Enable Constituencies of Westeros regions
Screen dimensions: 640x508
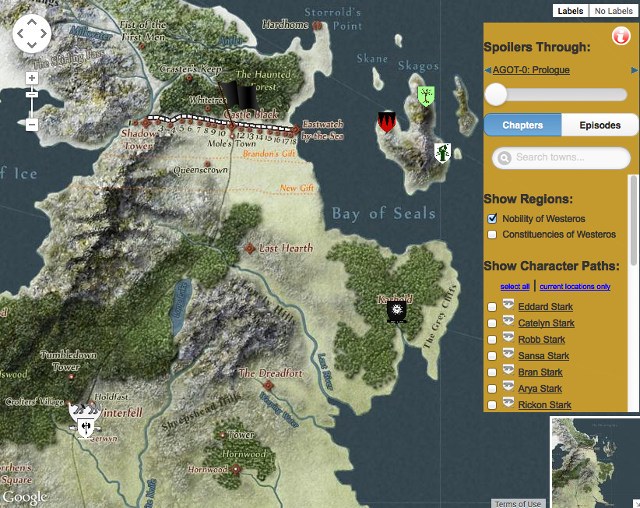pos(492,235)
